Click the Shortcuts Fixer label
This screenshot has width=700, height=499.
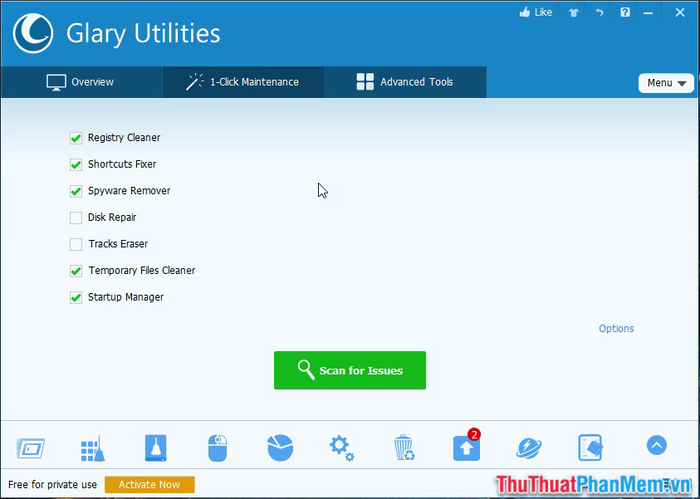(x=122, y=164)
